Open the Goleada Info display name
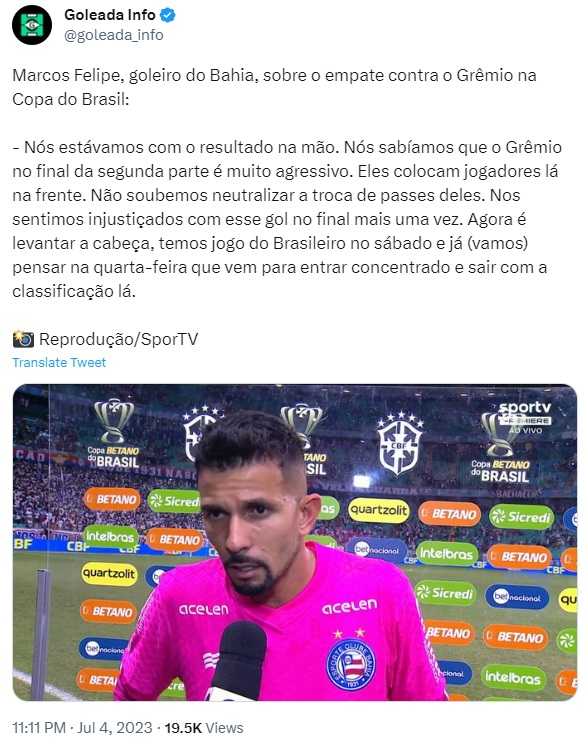This screenshot has height=744, width=586. tap(110, 15)
